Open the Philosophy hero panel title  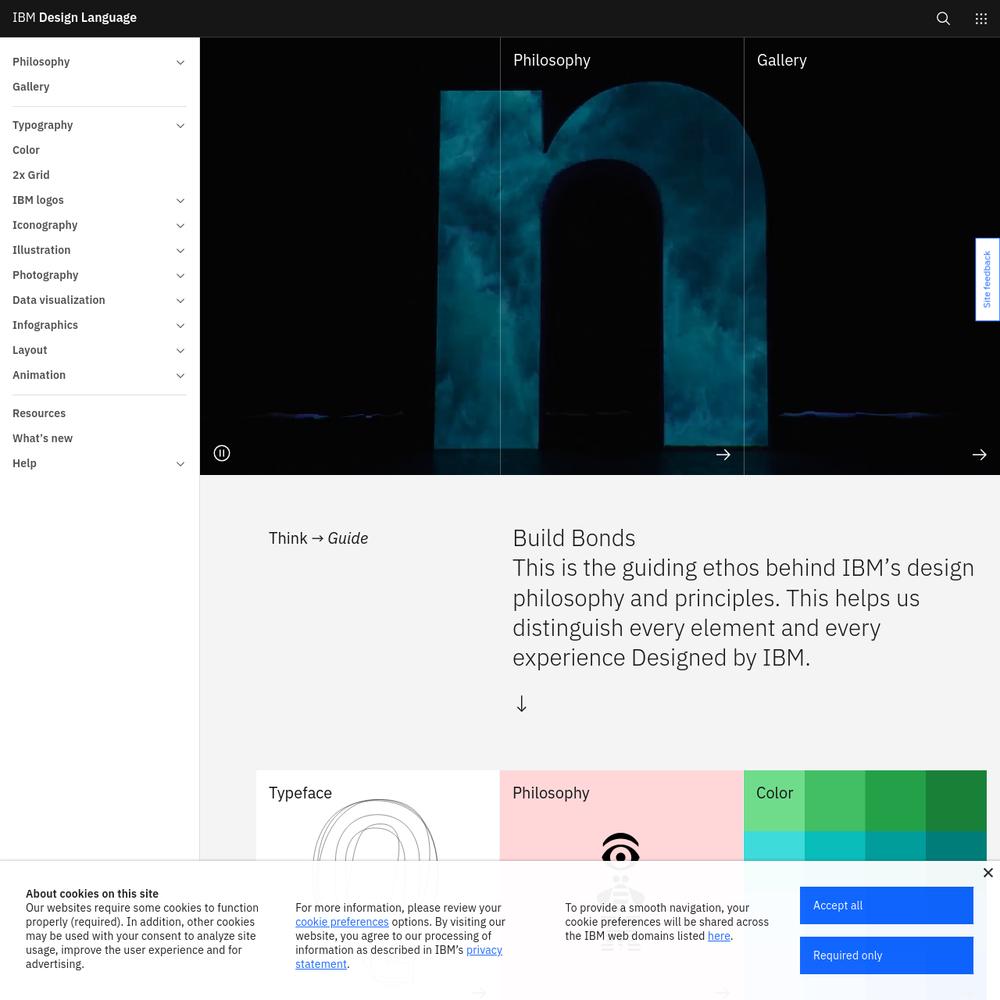552,60
